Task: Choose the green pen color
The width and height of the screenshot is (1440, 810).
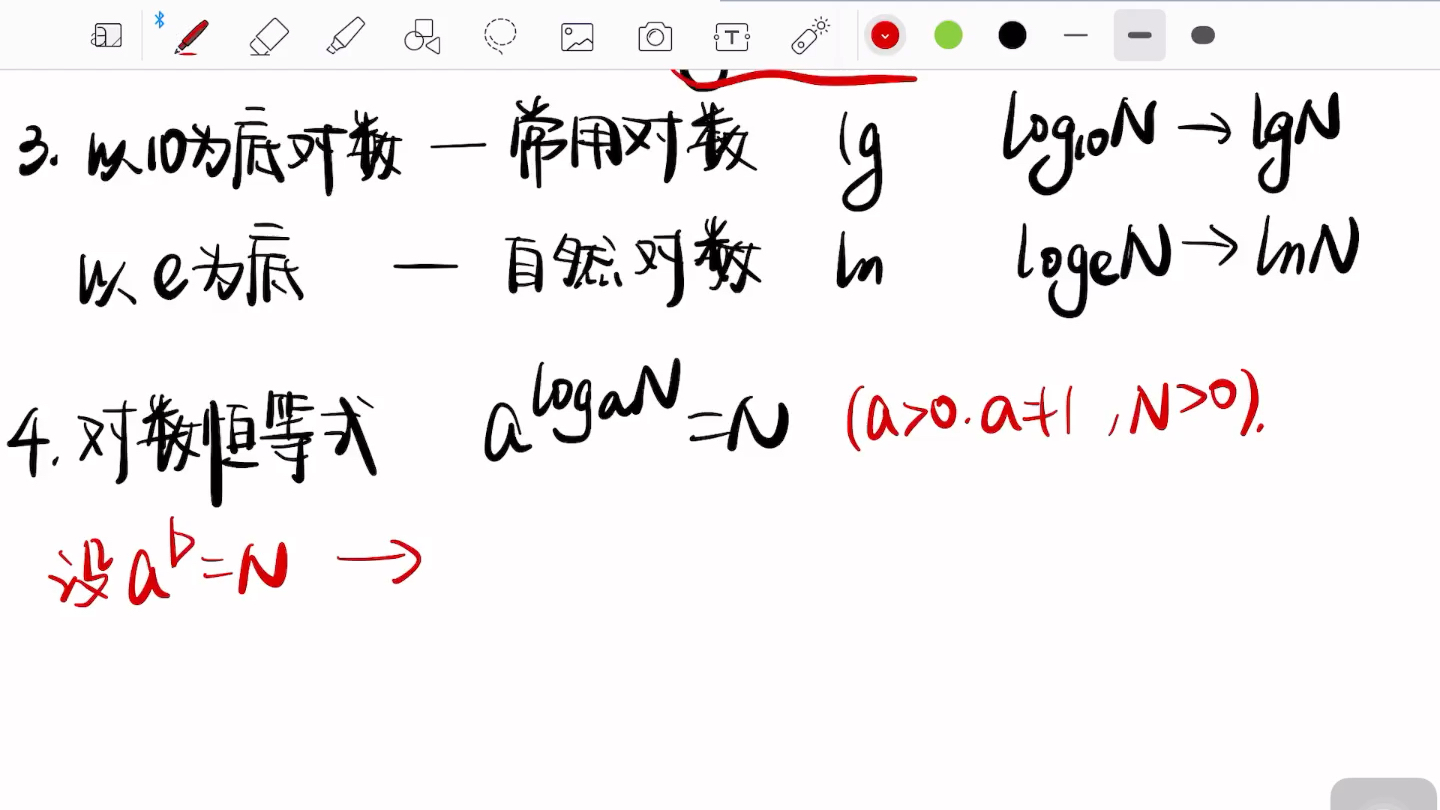Action: pyautogui.click(x=948, y=36)
